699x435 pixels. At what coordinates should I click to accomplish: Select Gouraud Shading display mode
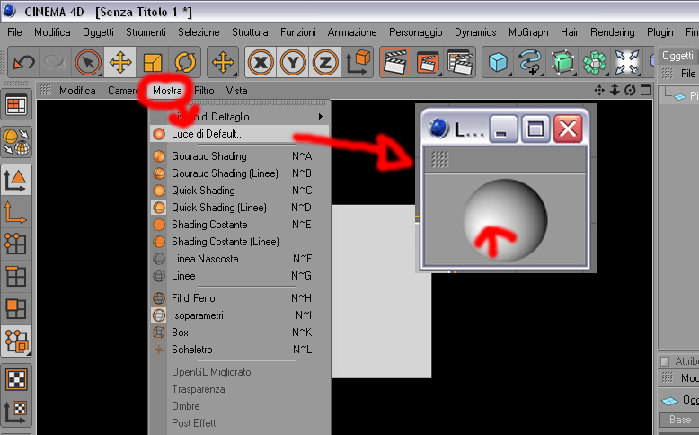coord(240,156)
